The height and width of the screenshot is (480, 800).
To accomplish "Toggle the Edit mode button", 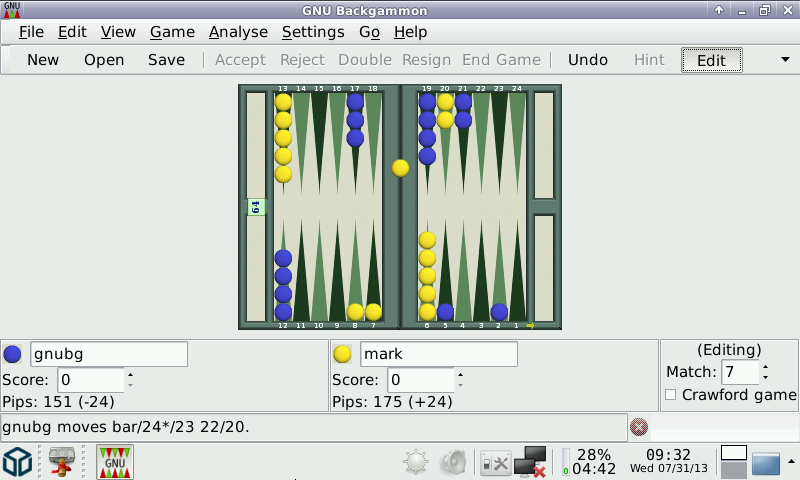I will pos(711,60).
